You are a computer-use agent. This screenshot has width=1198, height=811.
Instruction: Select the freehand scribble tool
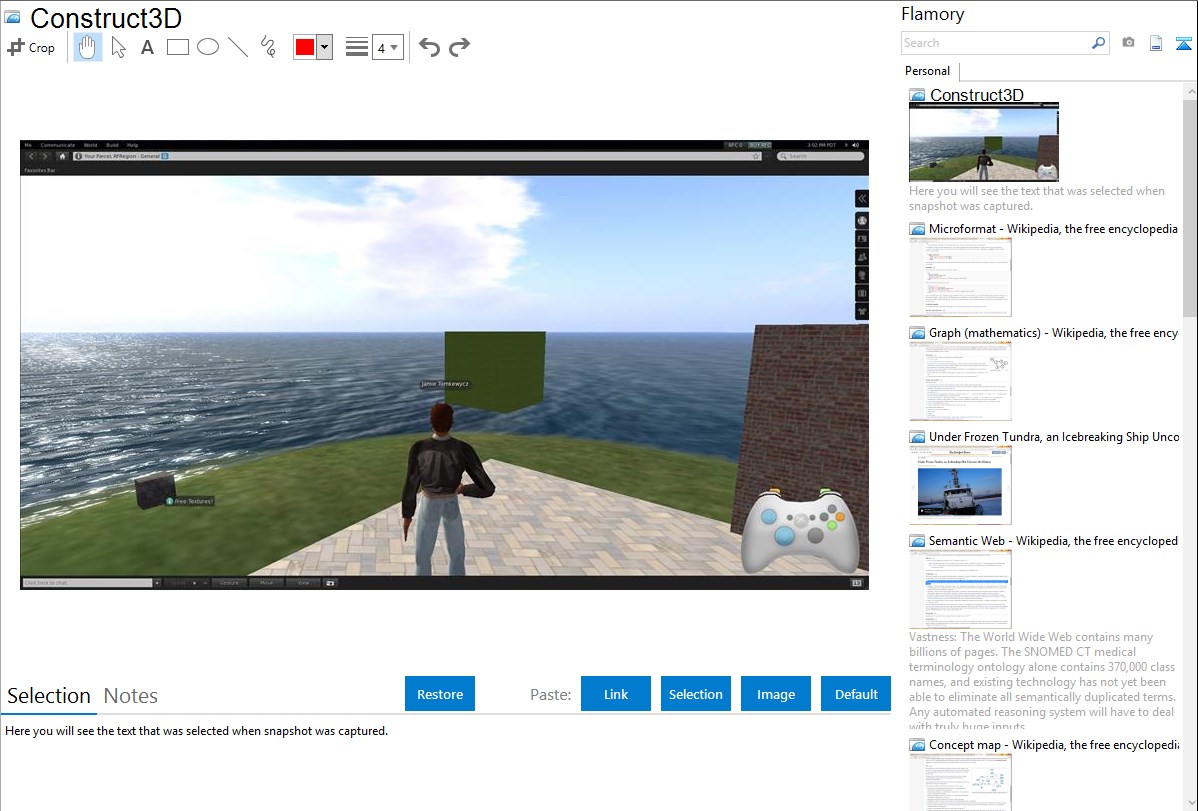(x=268, y=47)
